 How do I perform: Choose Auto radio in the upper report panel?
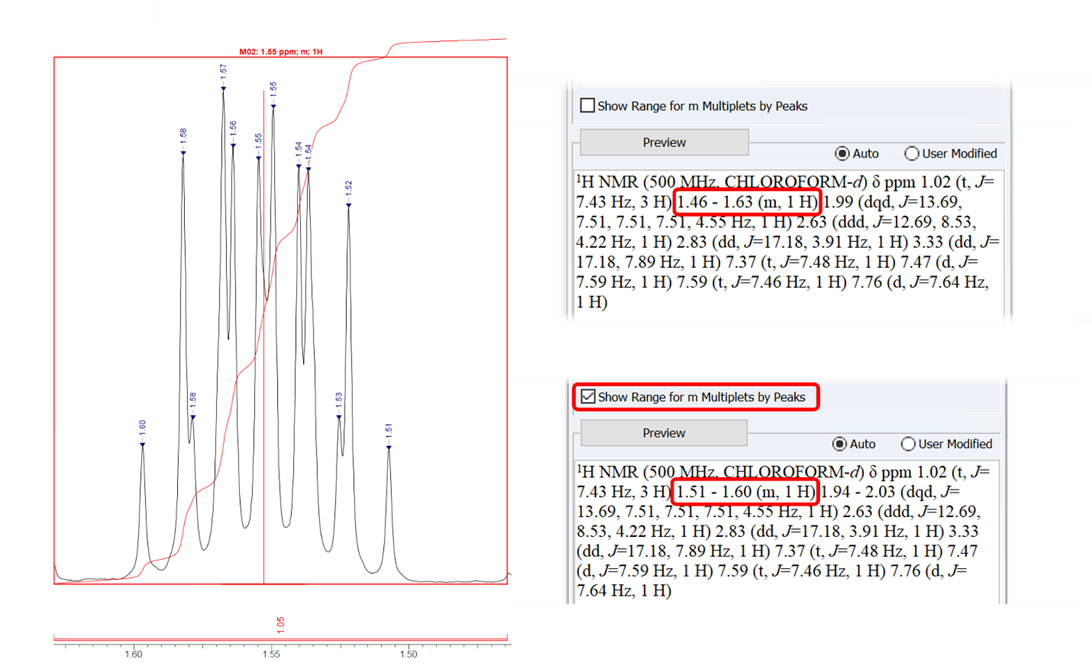click(842, 154)
